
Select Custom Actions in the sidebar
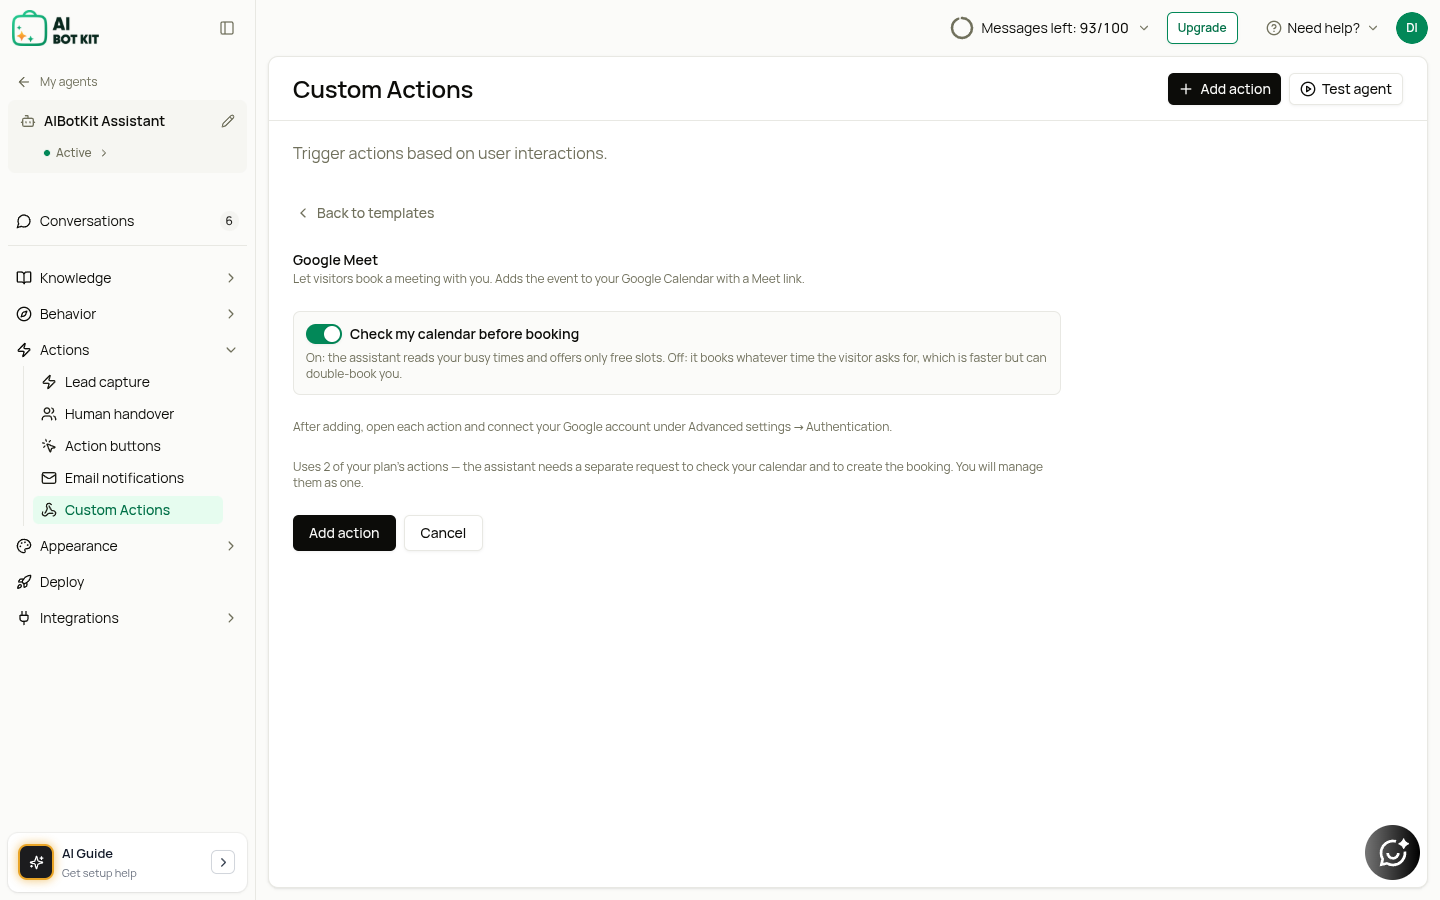click(128, 510)
